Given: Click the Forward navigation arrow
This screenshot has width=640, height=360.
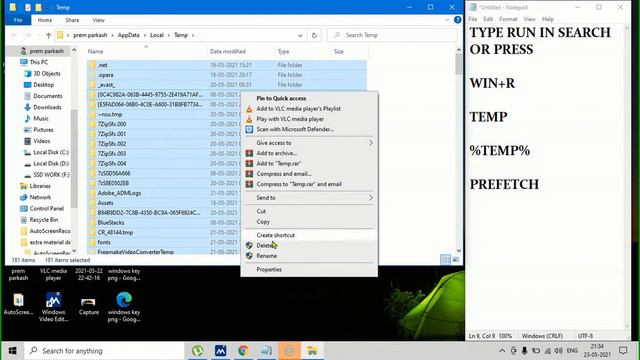Looking at the screenshot, I should click(x=28, y=36).
